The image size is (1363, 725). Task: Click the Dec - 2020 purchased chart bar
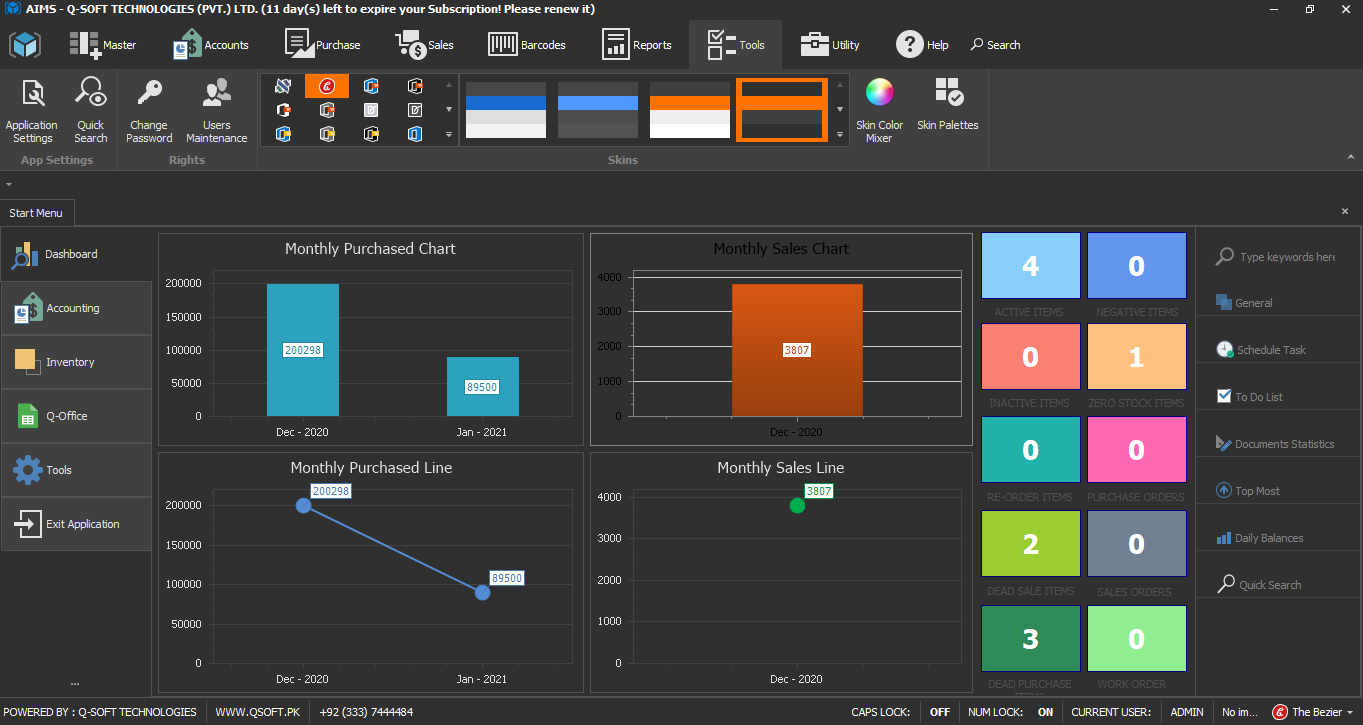point(303,350)
